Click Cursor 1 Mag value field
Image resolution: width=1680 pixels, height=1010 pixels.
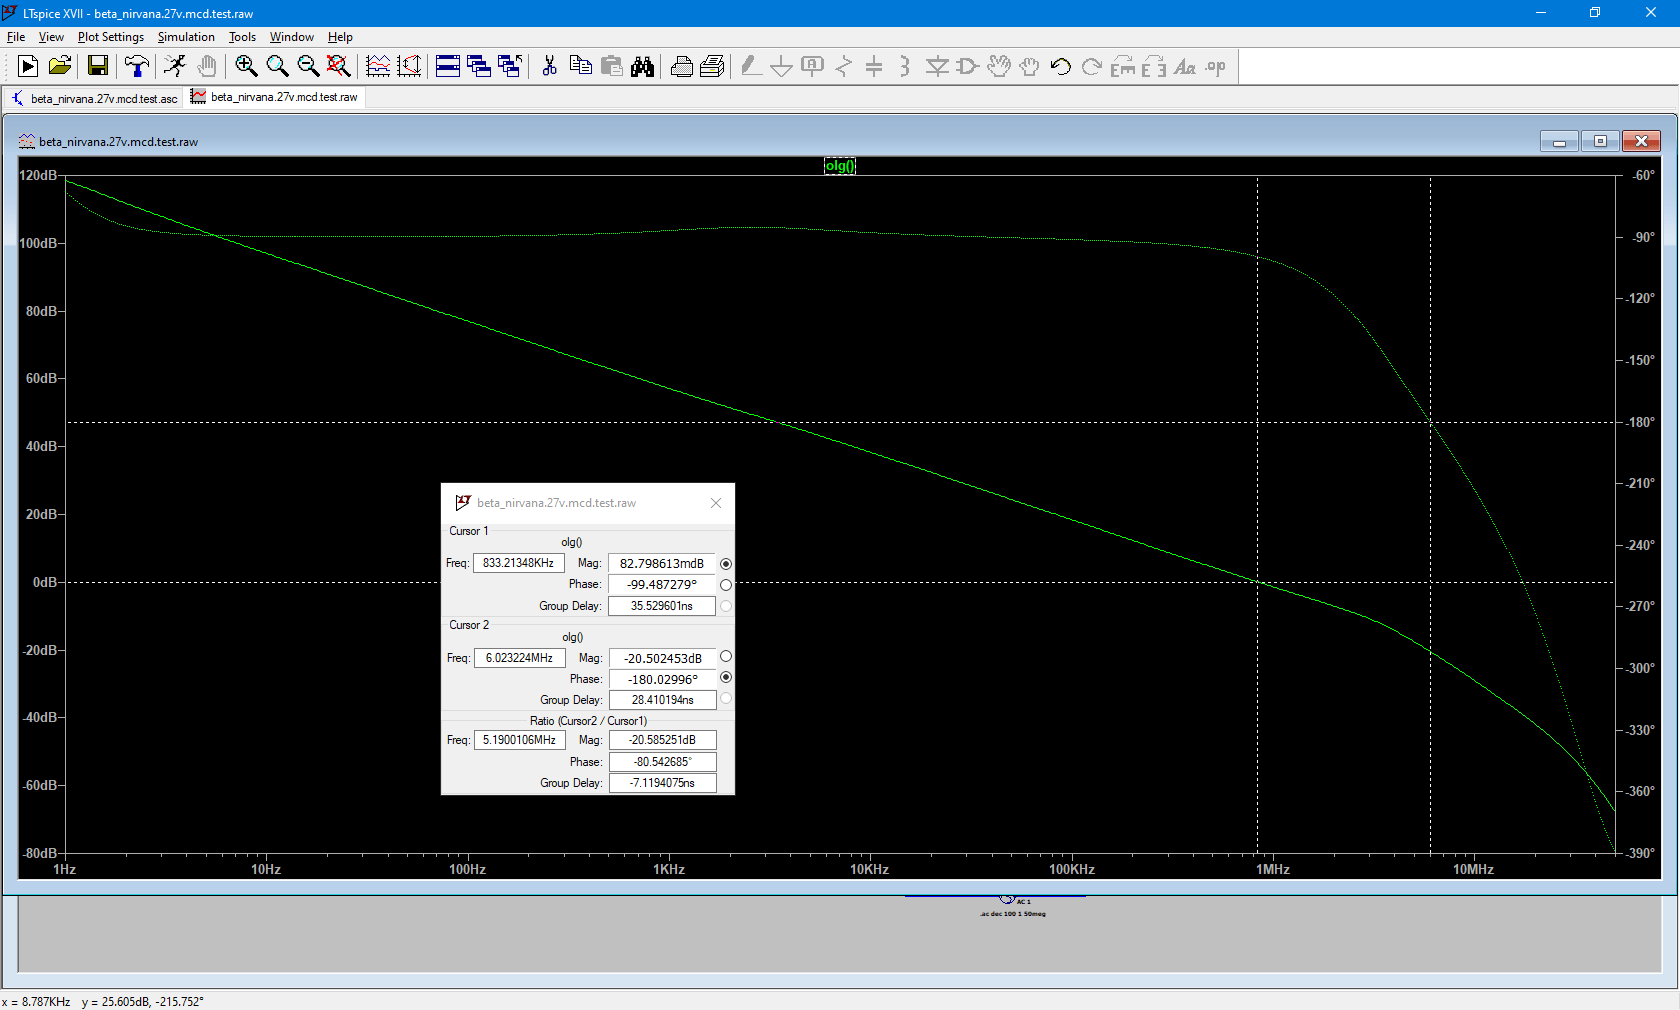662,563
